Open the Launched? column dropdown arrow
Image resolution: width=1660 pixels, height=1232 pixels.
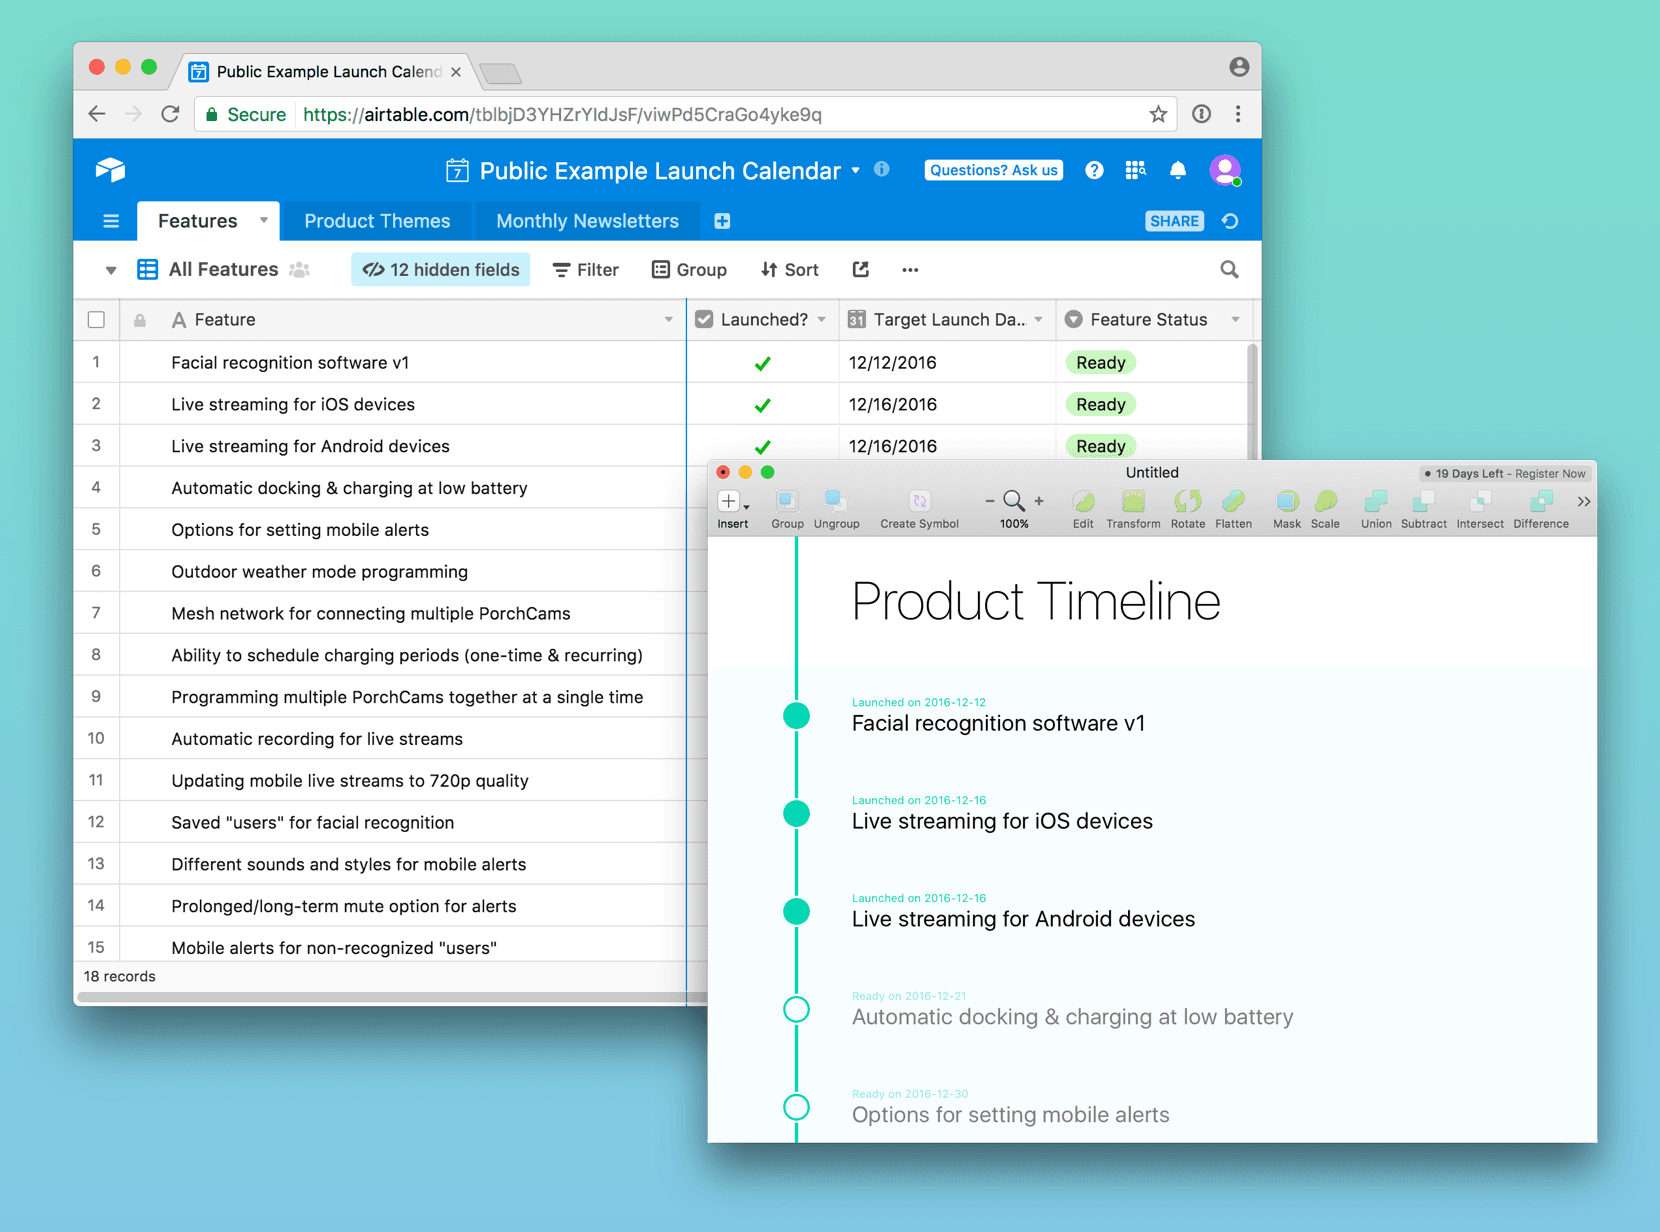pyautogui.click(x=822, y=320)
